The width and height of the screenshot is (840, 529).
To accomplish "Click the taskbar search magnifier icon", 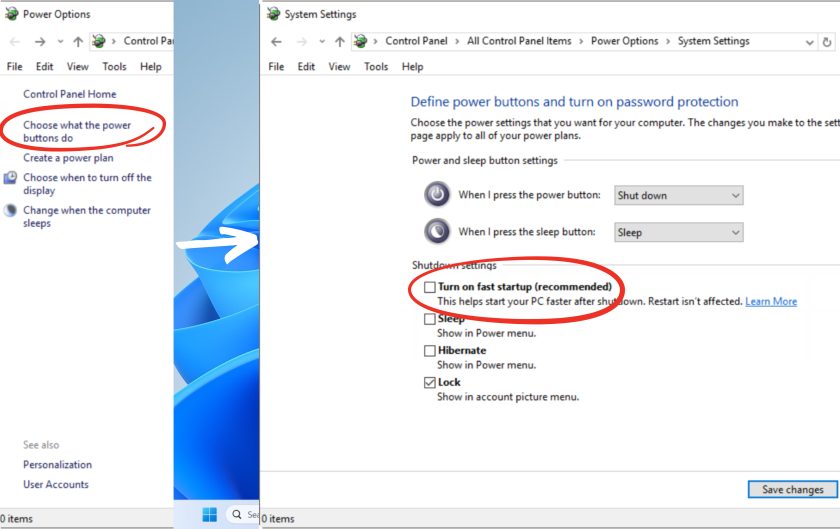I will (238, 514).
